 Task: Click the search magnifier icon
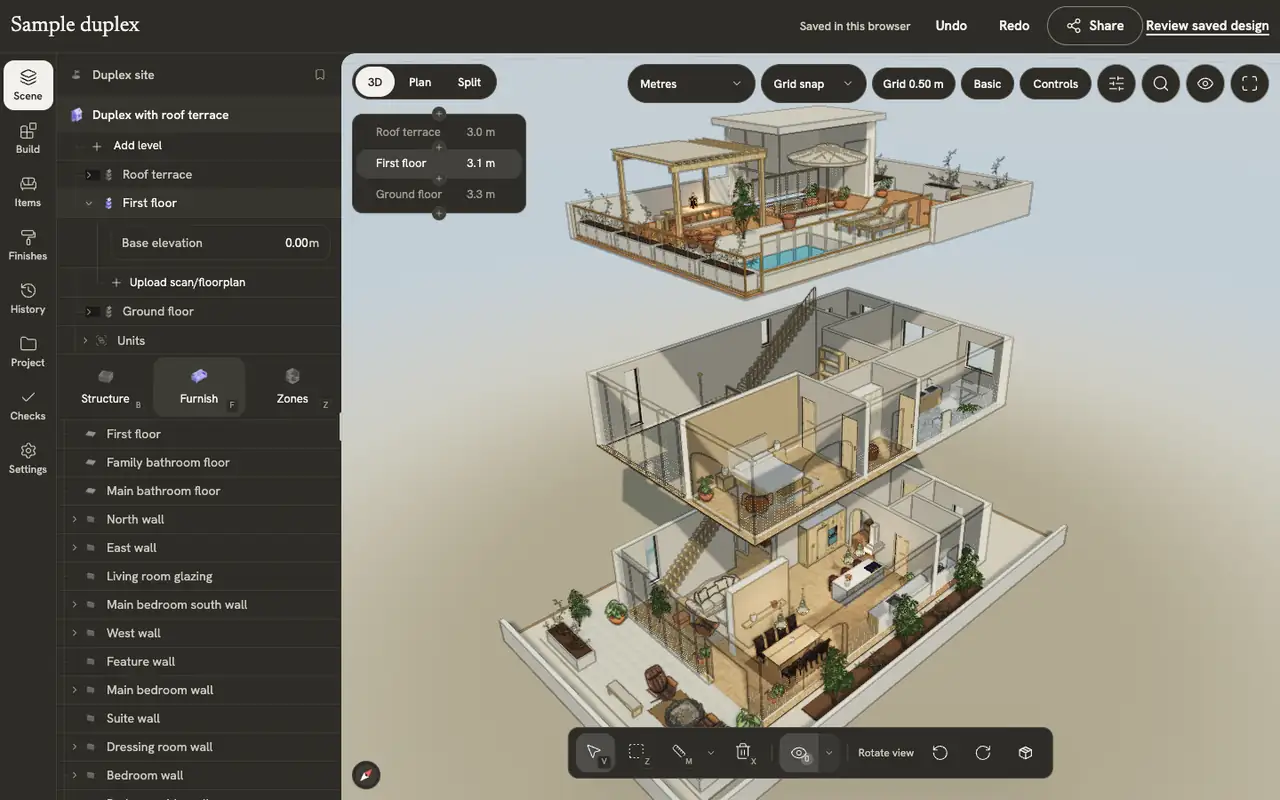coord(1161,84)
